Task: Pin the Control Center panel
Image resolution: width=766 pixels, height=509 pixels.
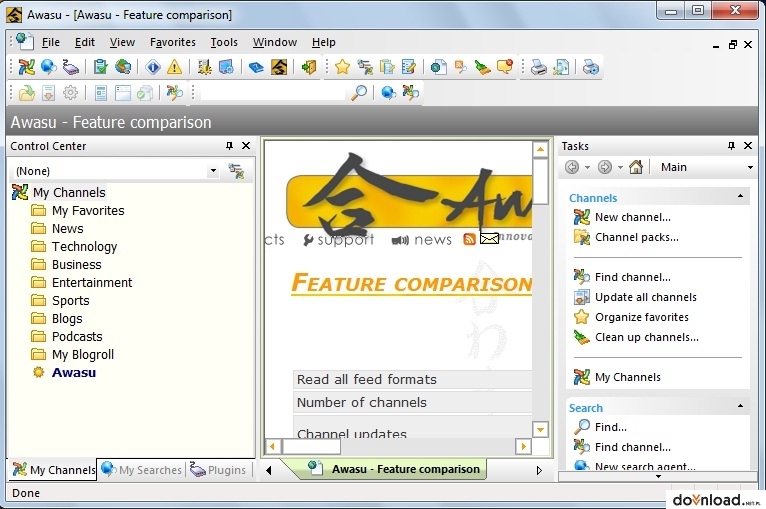Action: click(229, 146)
